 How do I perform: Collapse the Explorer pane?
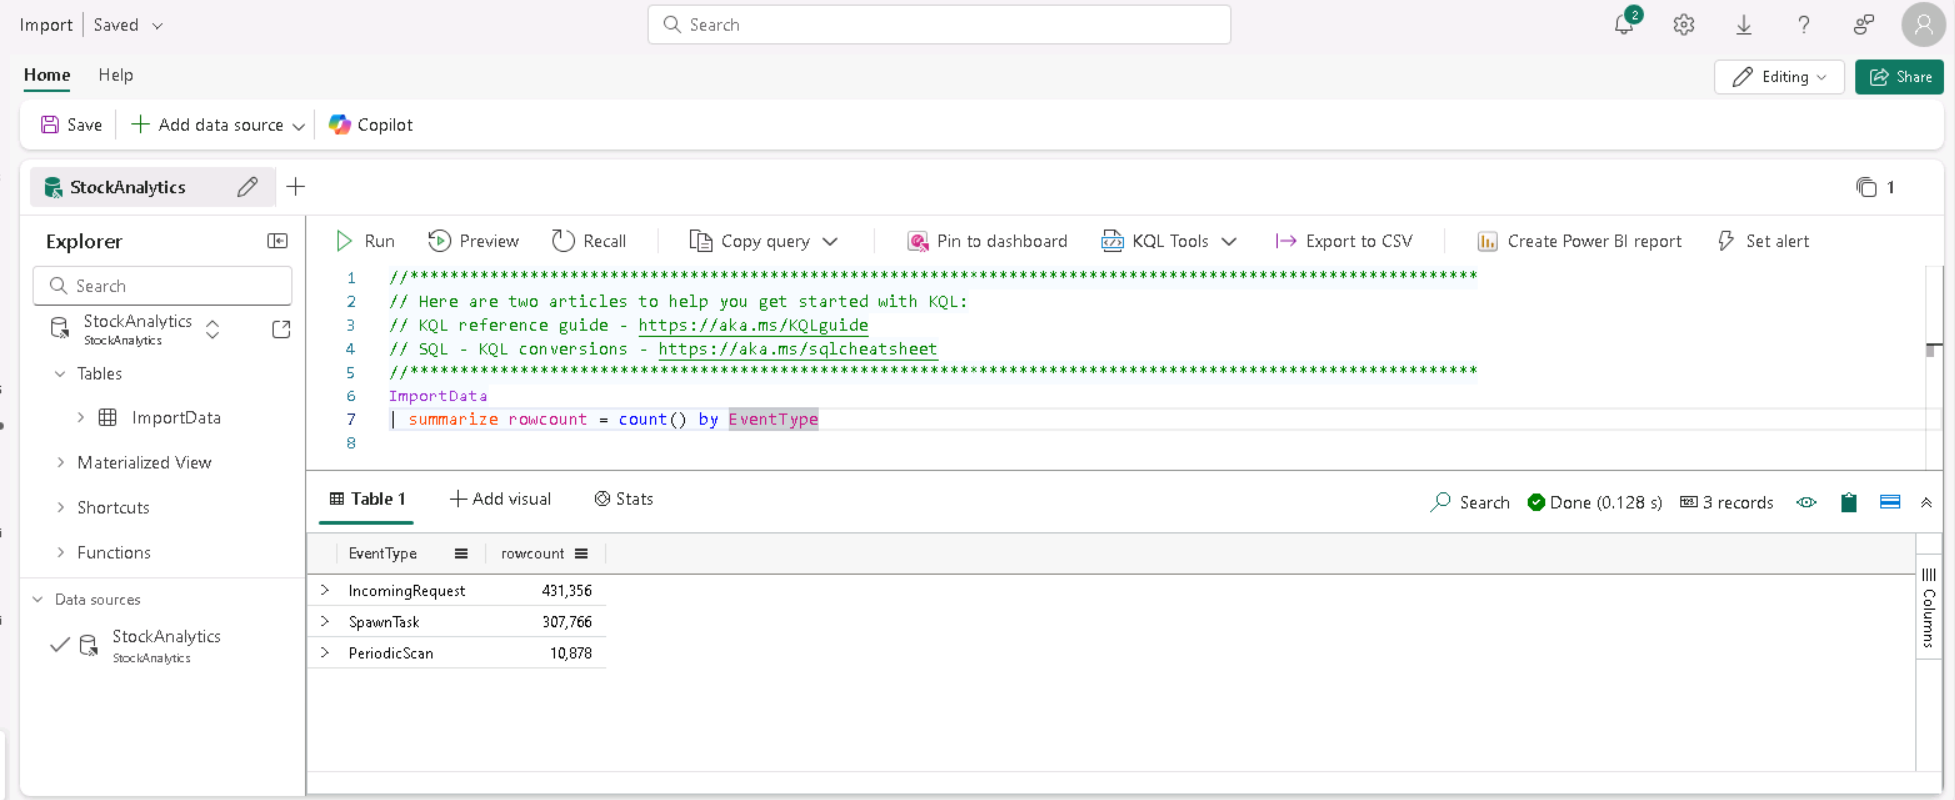pos(278,241)
